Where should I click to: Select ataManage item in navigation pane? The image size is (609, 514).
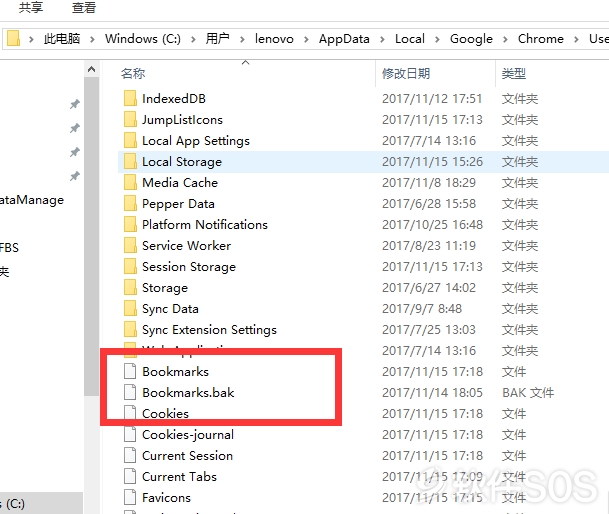coord(32,200)
